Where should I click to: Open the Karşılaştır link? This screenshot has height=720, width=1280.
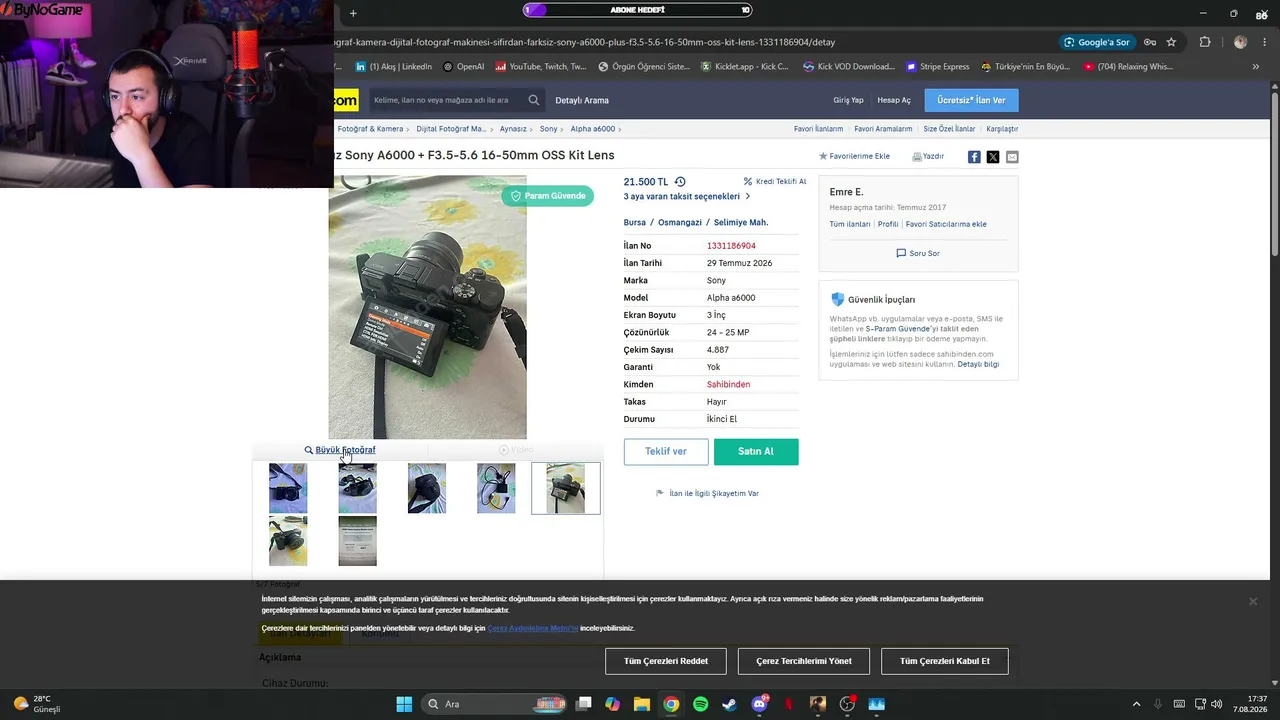1002,129
